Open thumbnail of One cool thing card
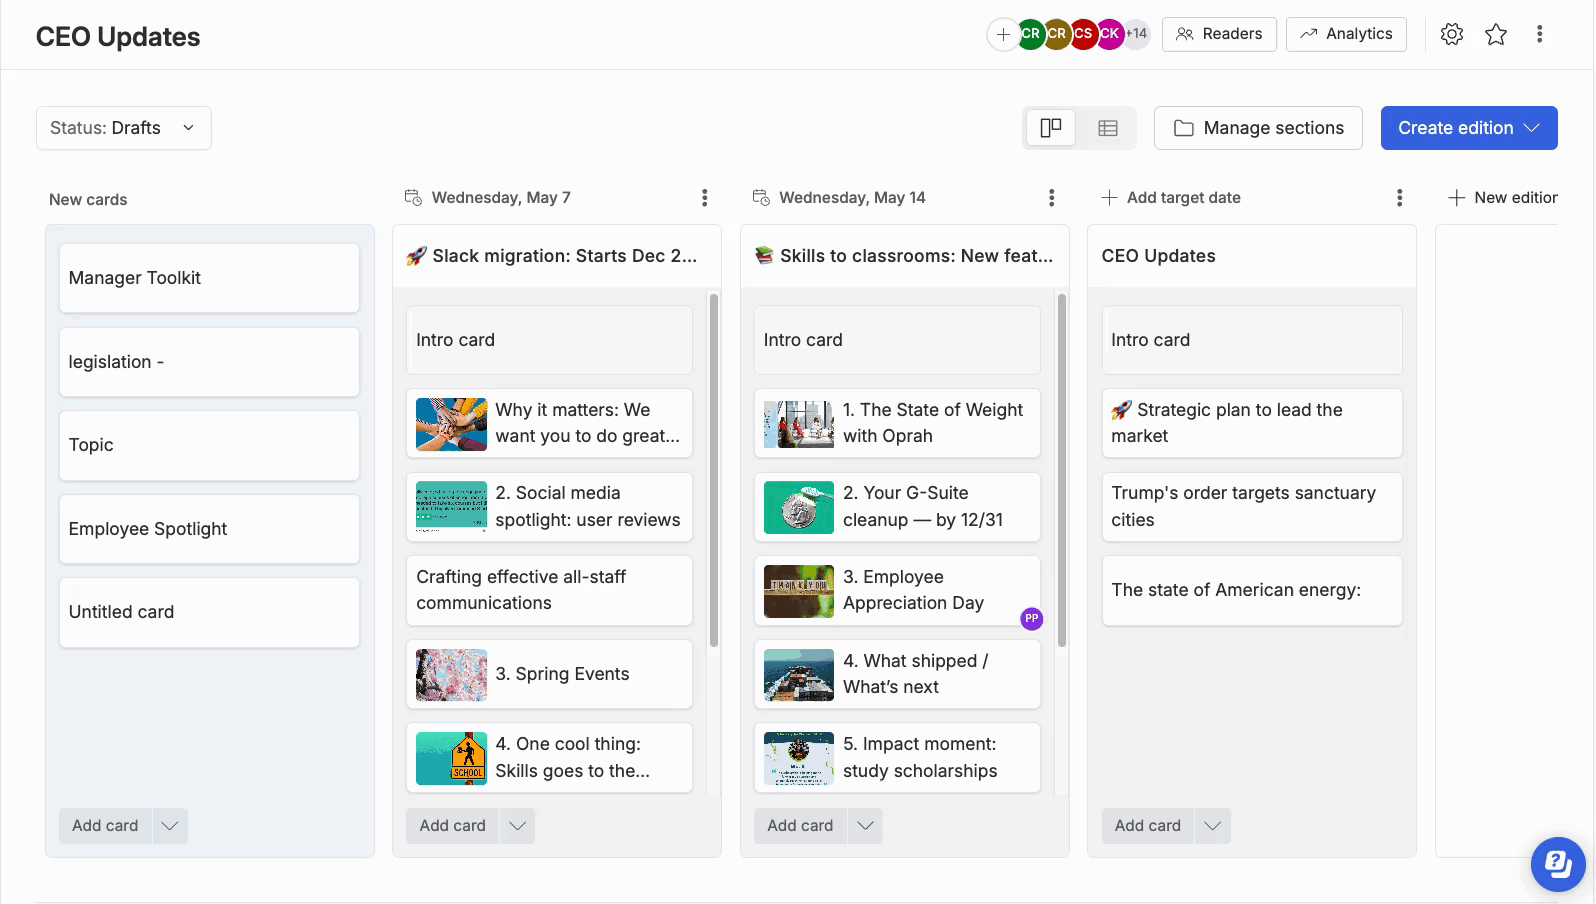 (451, 759)
